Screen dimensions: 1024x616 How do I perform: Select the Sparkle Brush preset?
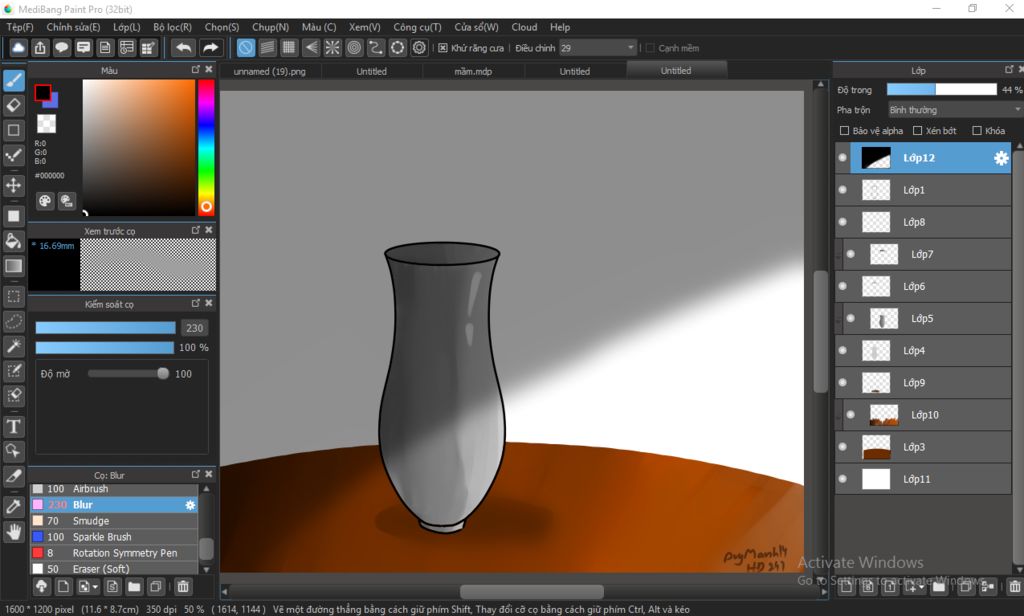coord(104,537)
